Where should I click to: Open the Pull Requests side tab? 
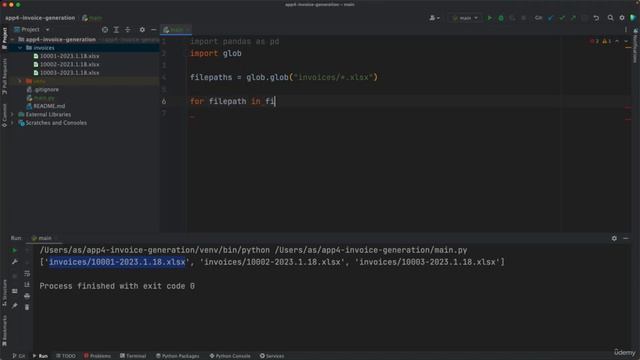[x=4, y=76]
